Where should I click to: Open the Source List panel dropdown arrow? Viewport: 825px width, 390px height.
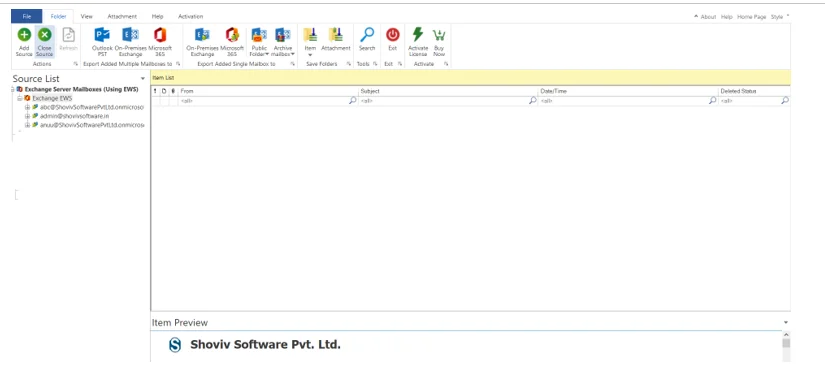pyautogui.click(x=143, y=79)
